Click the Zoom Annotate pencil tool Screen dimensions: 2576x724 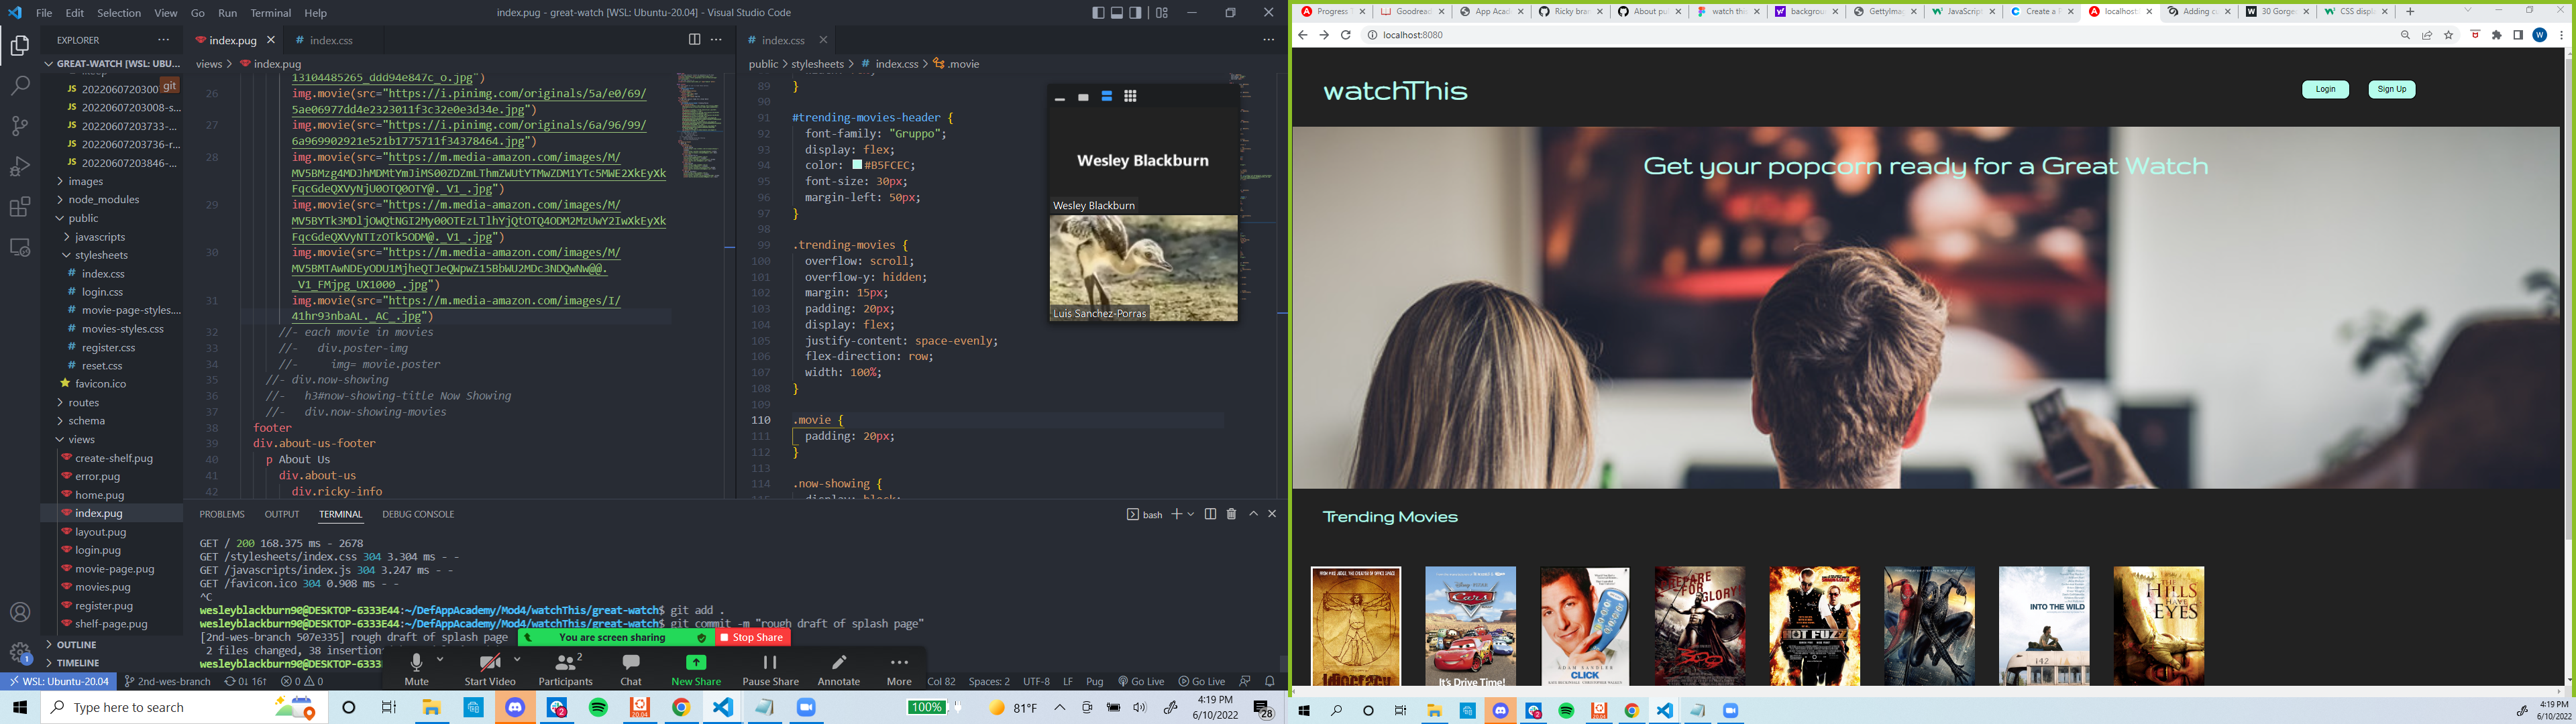click(839, 669)
